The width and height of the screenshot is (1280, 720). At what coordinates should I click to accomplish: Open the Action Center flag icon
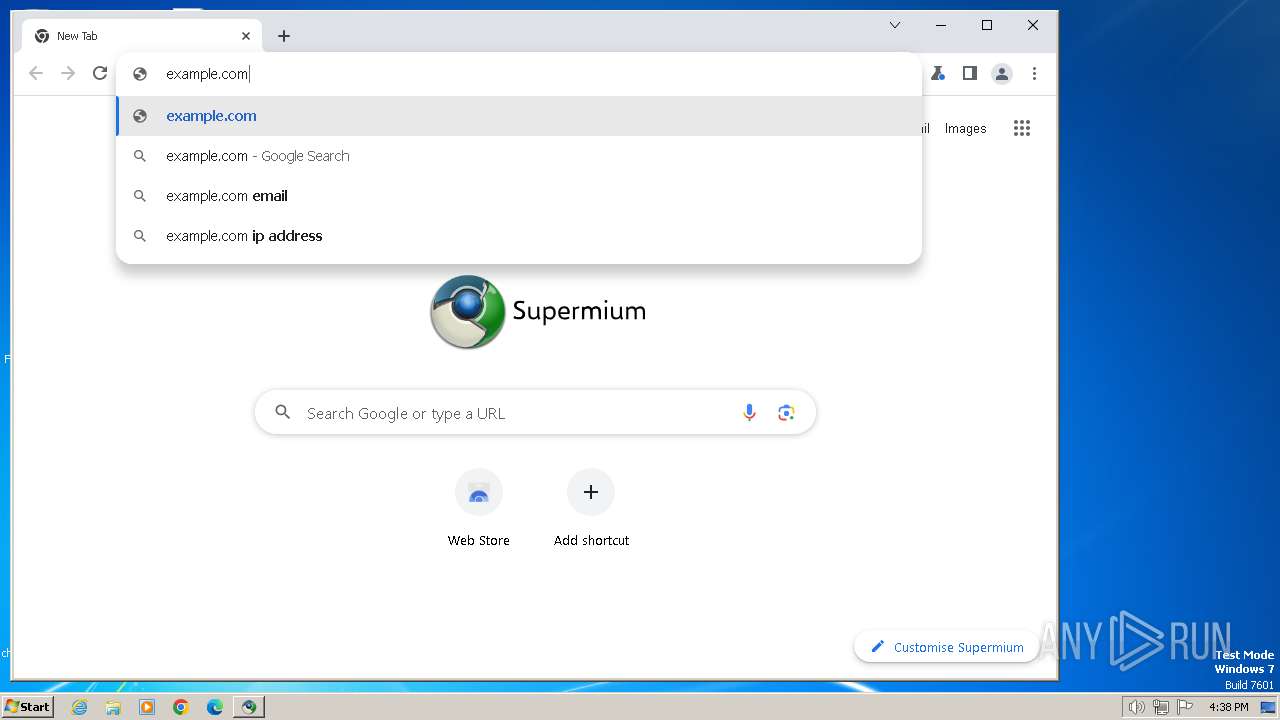coord(1185,707)
